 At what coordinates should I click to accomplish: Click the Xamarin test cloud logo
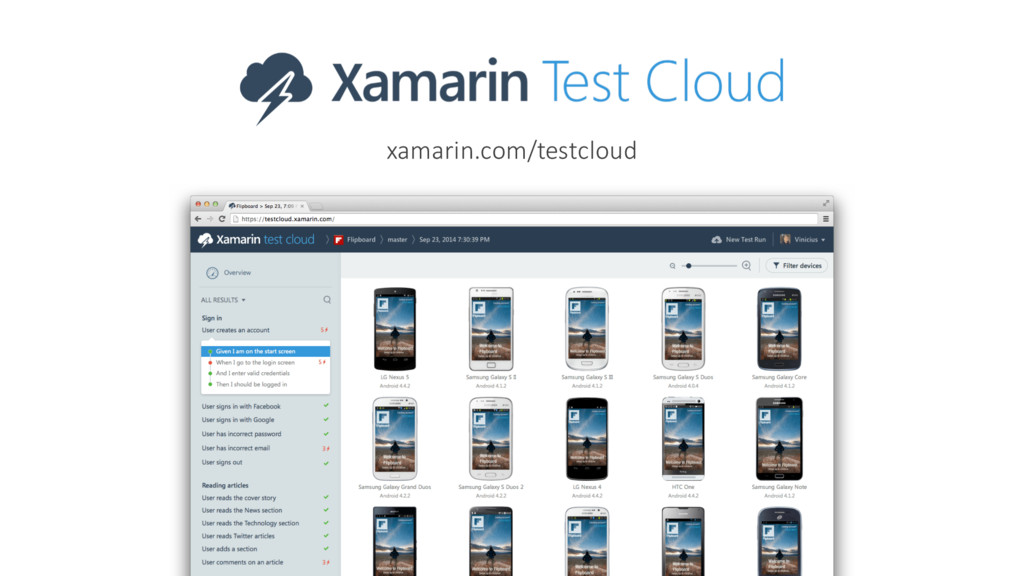256,240
